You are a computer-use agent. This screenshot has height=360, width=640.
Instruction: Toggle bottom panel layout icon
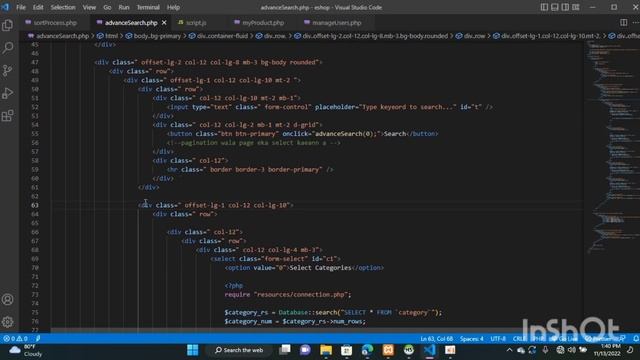click(555, 7)
